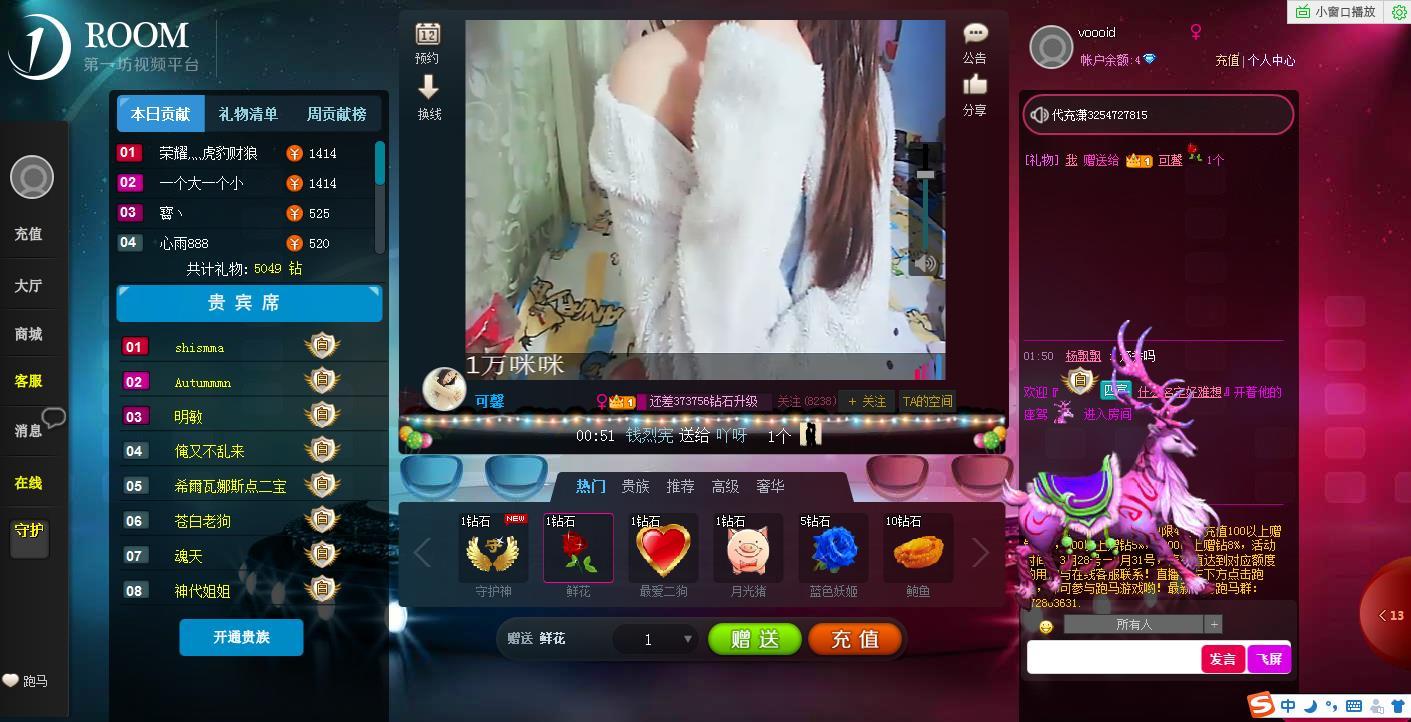The height and width of the screenshot is (722, 1411).
Task: Click the 赠送 send gift button
Action: [x=754, y=638]
